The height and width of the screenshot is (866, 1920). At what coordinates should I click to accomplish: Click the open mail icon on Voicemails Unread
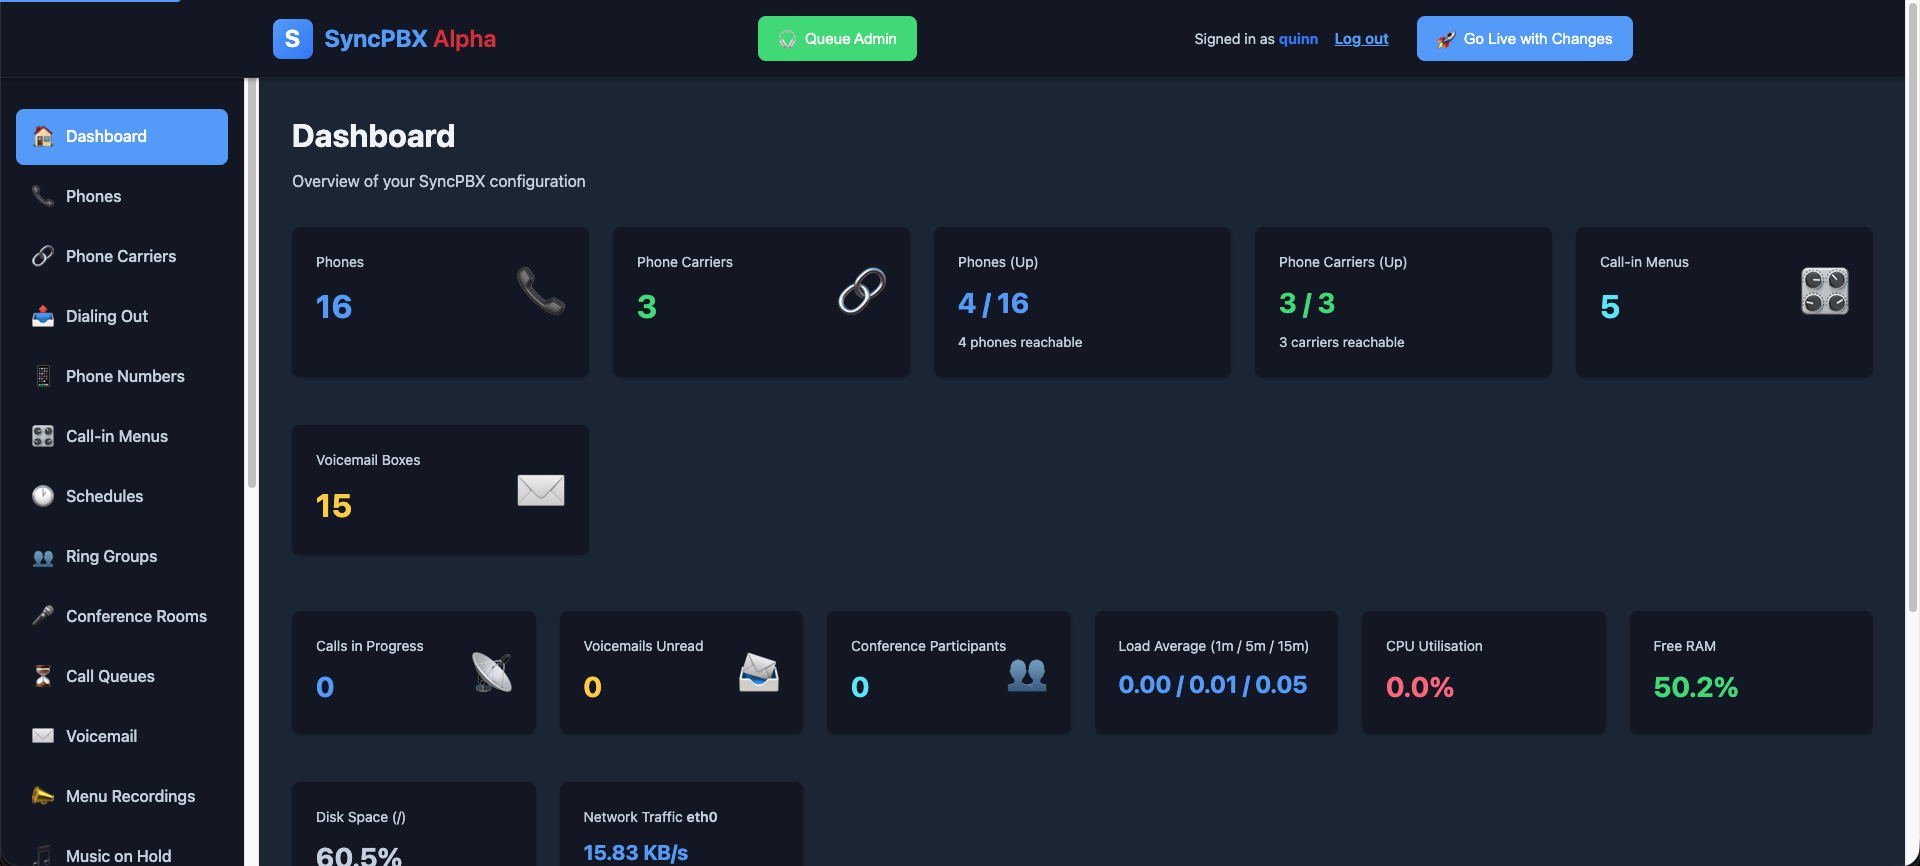[x=759, y=672]
